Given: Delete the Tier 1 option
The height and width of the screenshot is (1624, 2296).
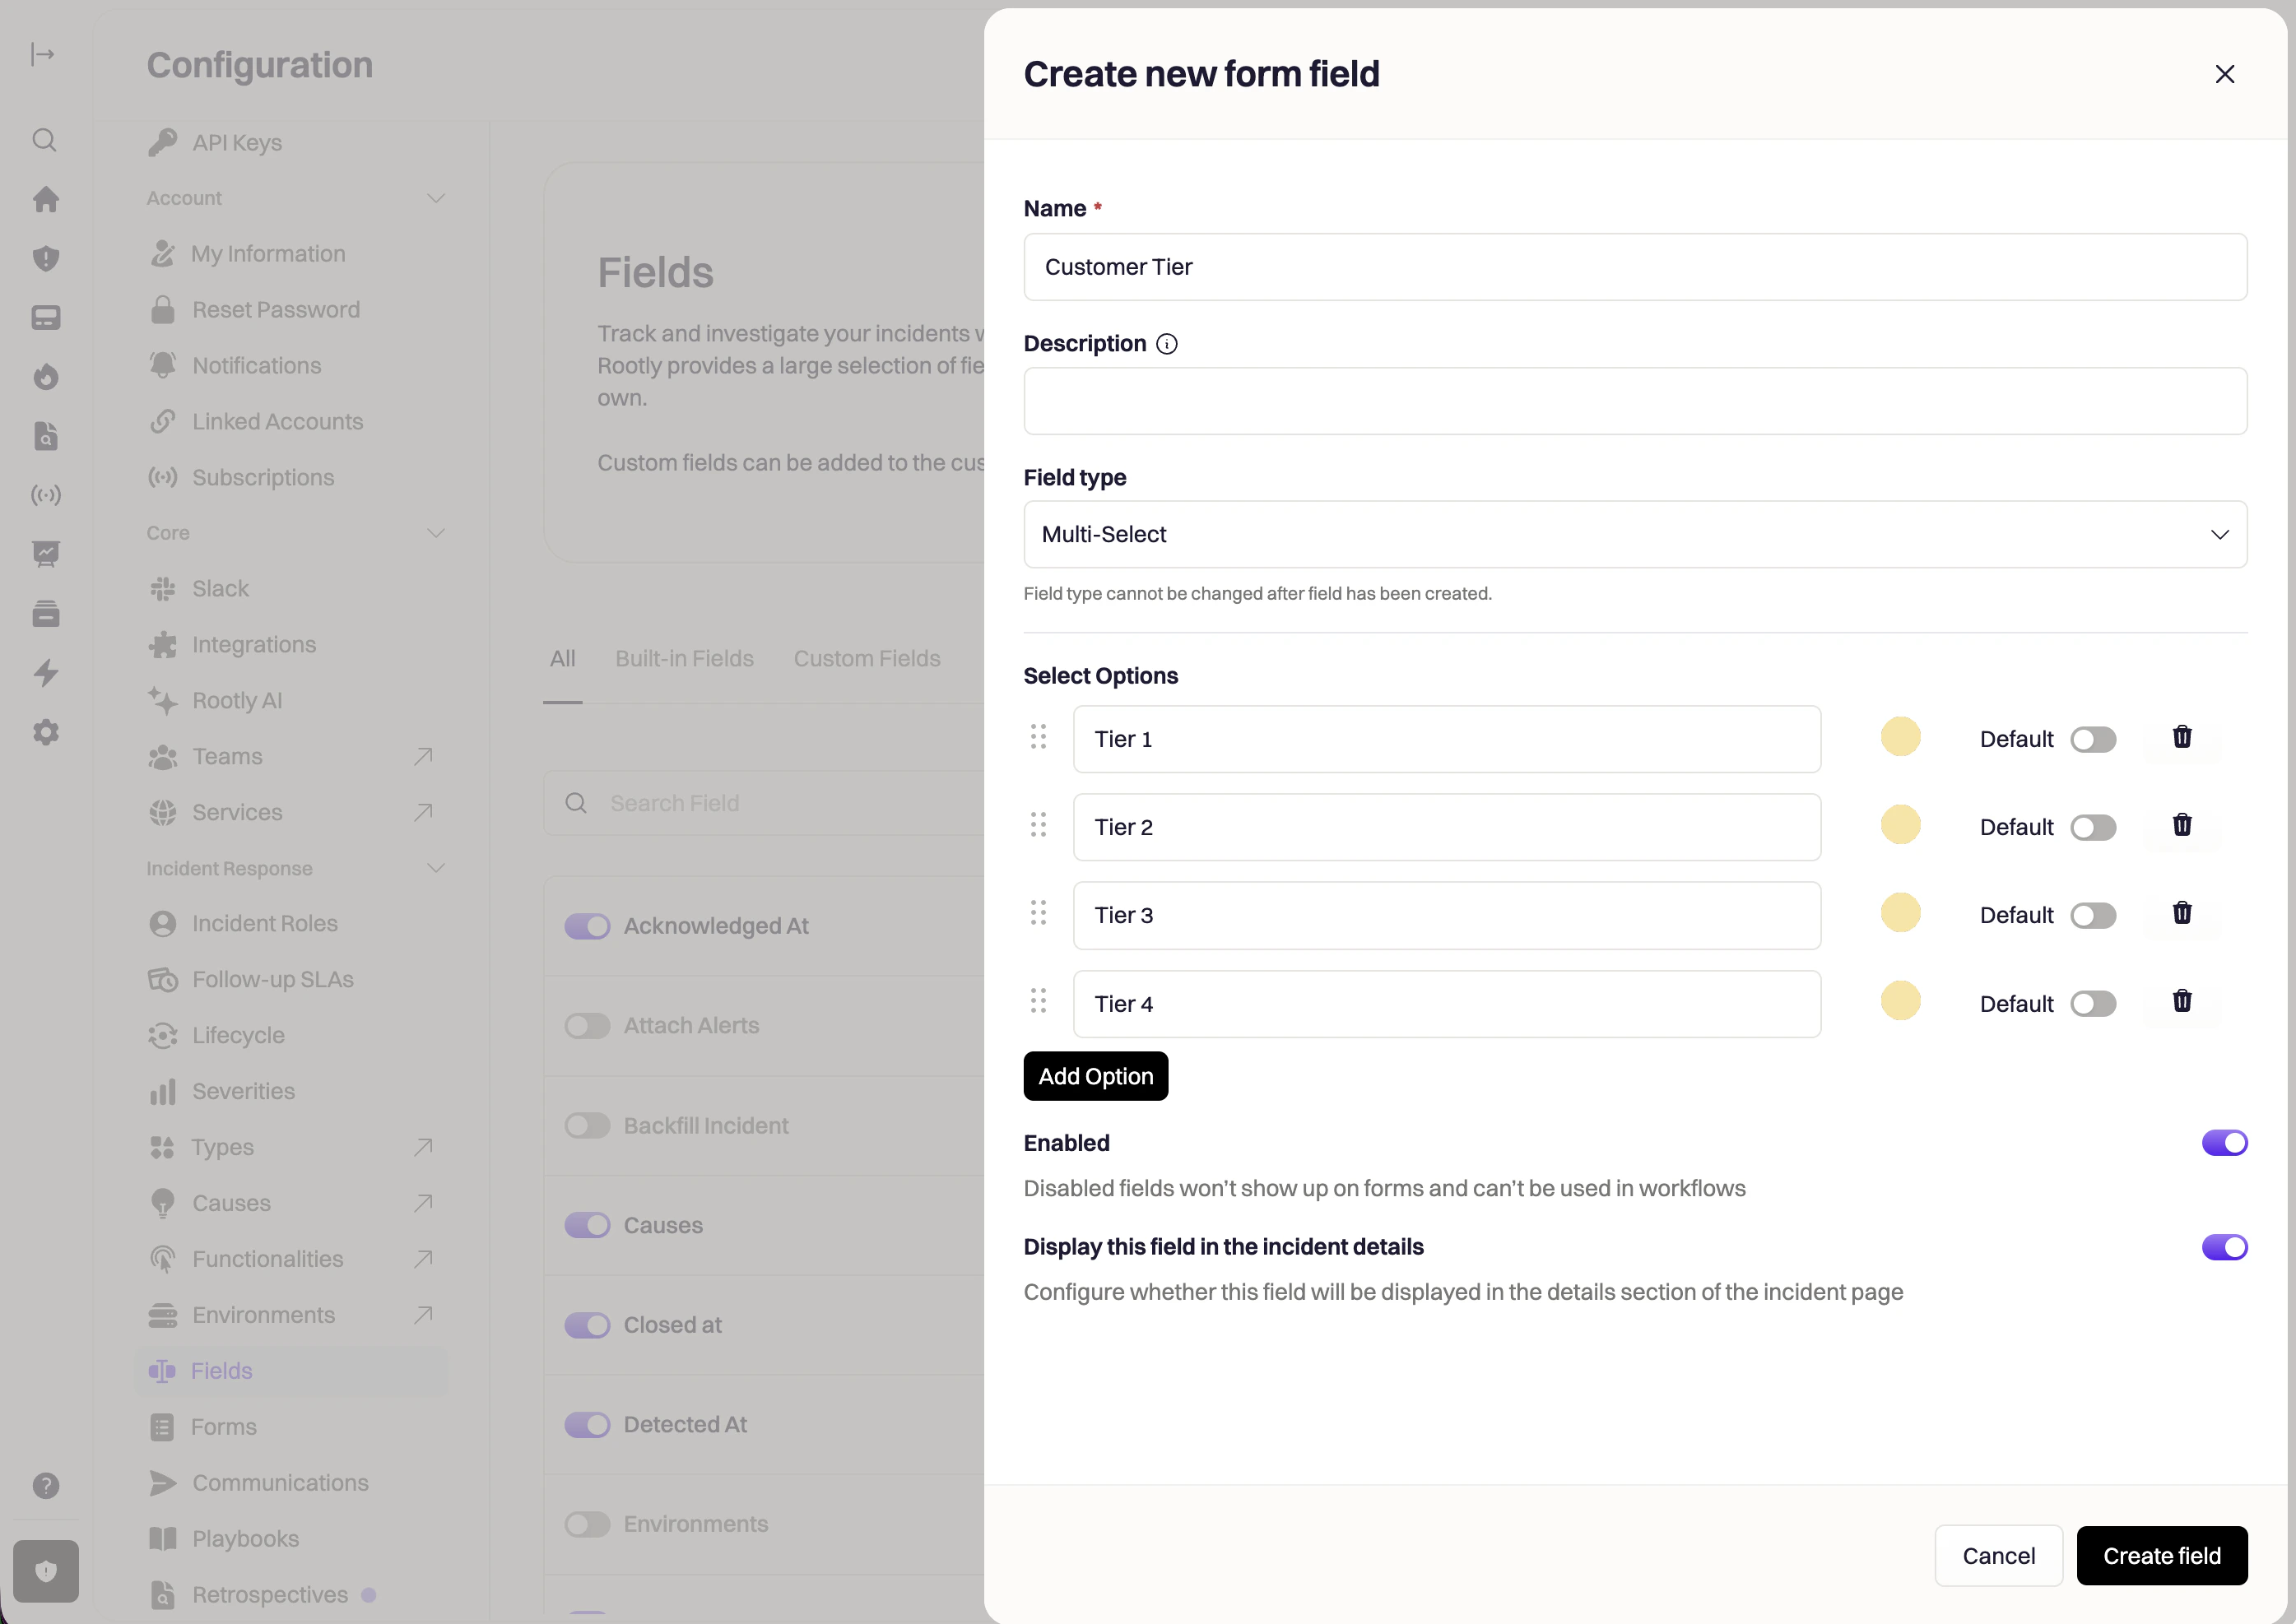Looking at the screenshot, I should (x=2181, y=737).
